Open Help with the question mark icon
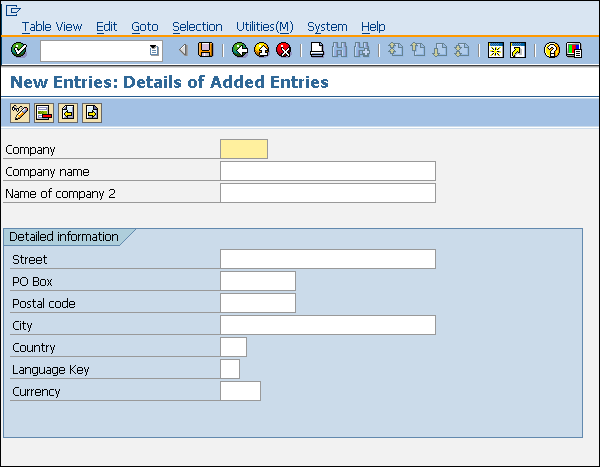The width and height of the screenshot is (600, 467). pyautogui.click(x=551, y=50)
